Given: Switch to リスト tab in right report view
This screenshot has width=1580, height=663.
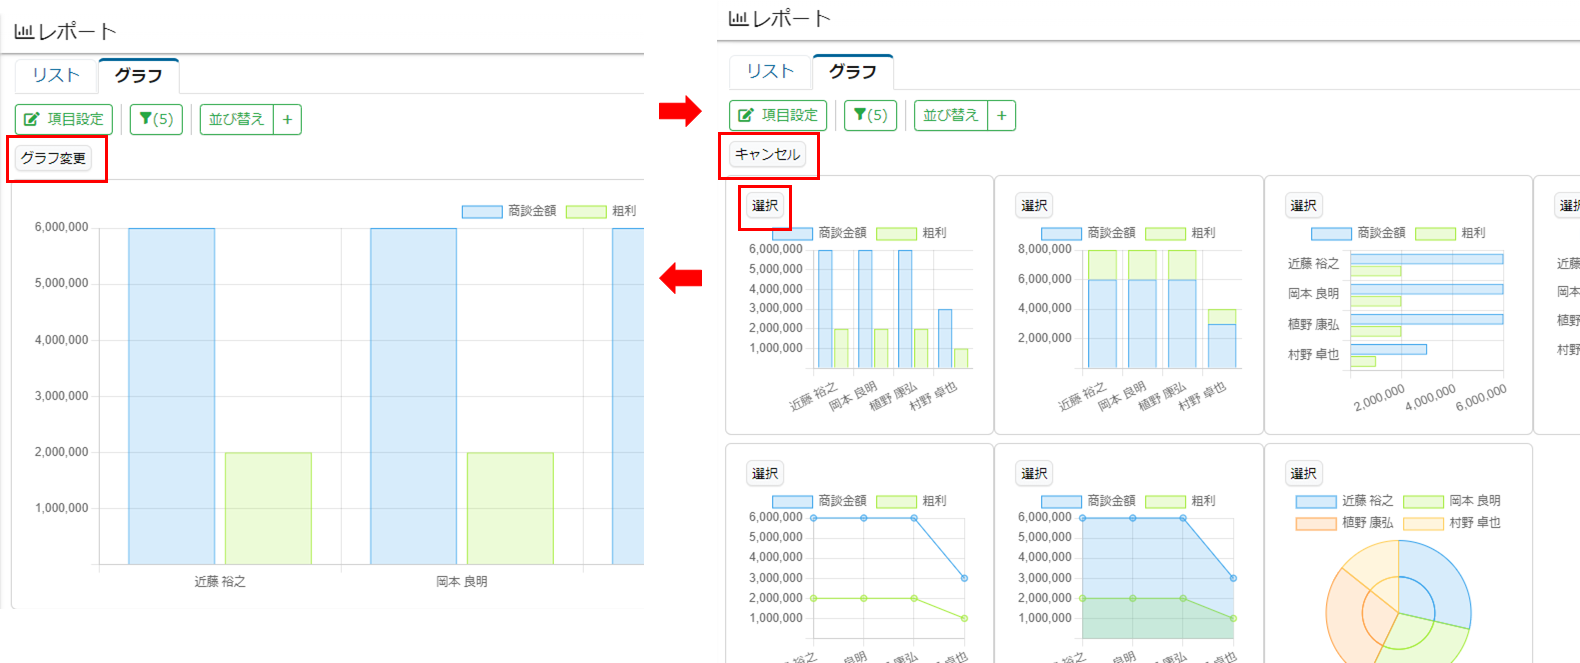Looking at the screenshot, I should [770, 71].
